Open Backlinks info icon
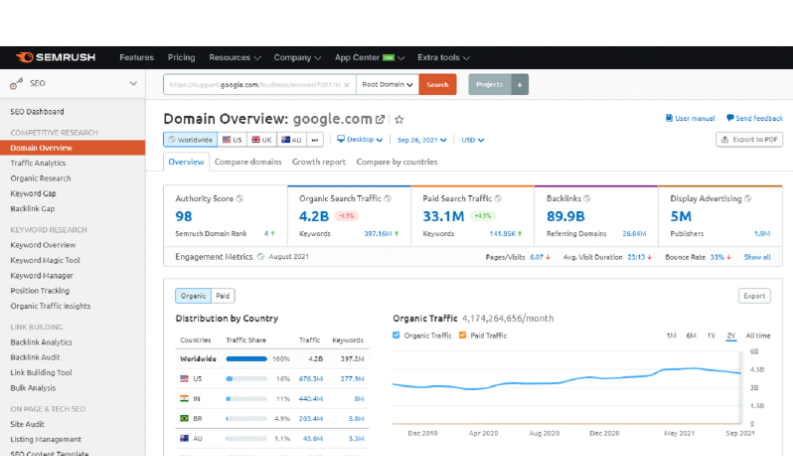Screen dimensions: 793x456 [587, 199]
